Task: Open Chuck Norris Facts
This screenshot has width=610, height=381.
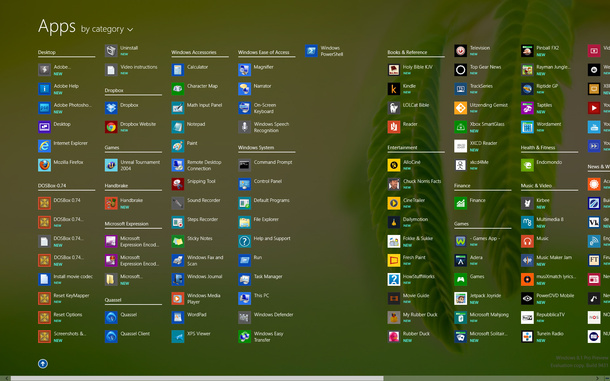Action: (x=415, y=184)
